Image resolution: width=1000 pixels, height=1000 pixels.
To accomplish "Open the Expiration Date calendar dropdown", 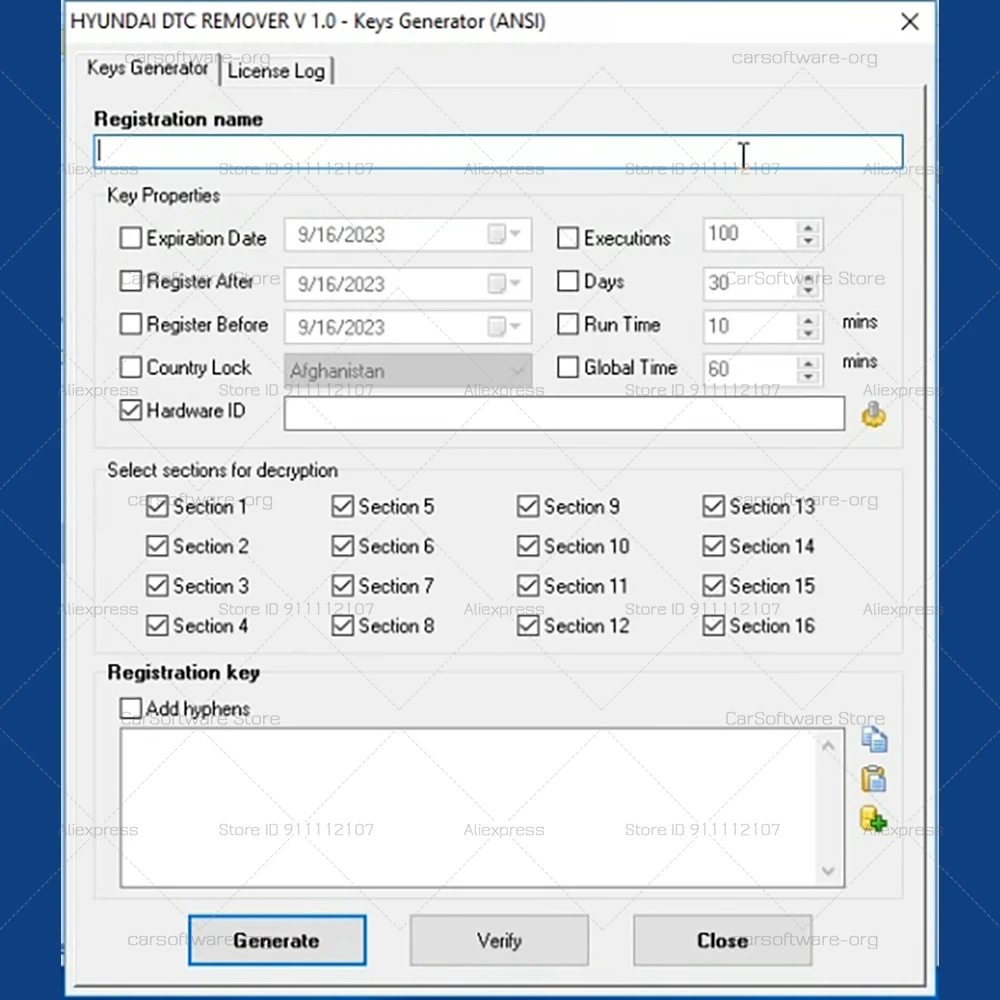I will pyautogui.click(x=505, y=234).
